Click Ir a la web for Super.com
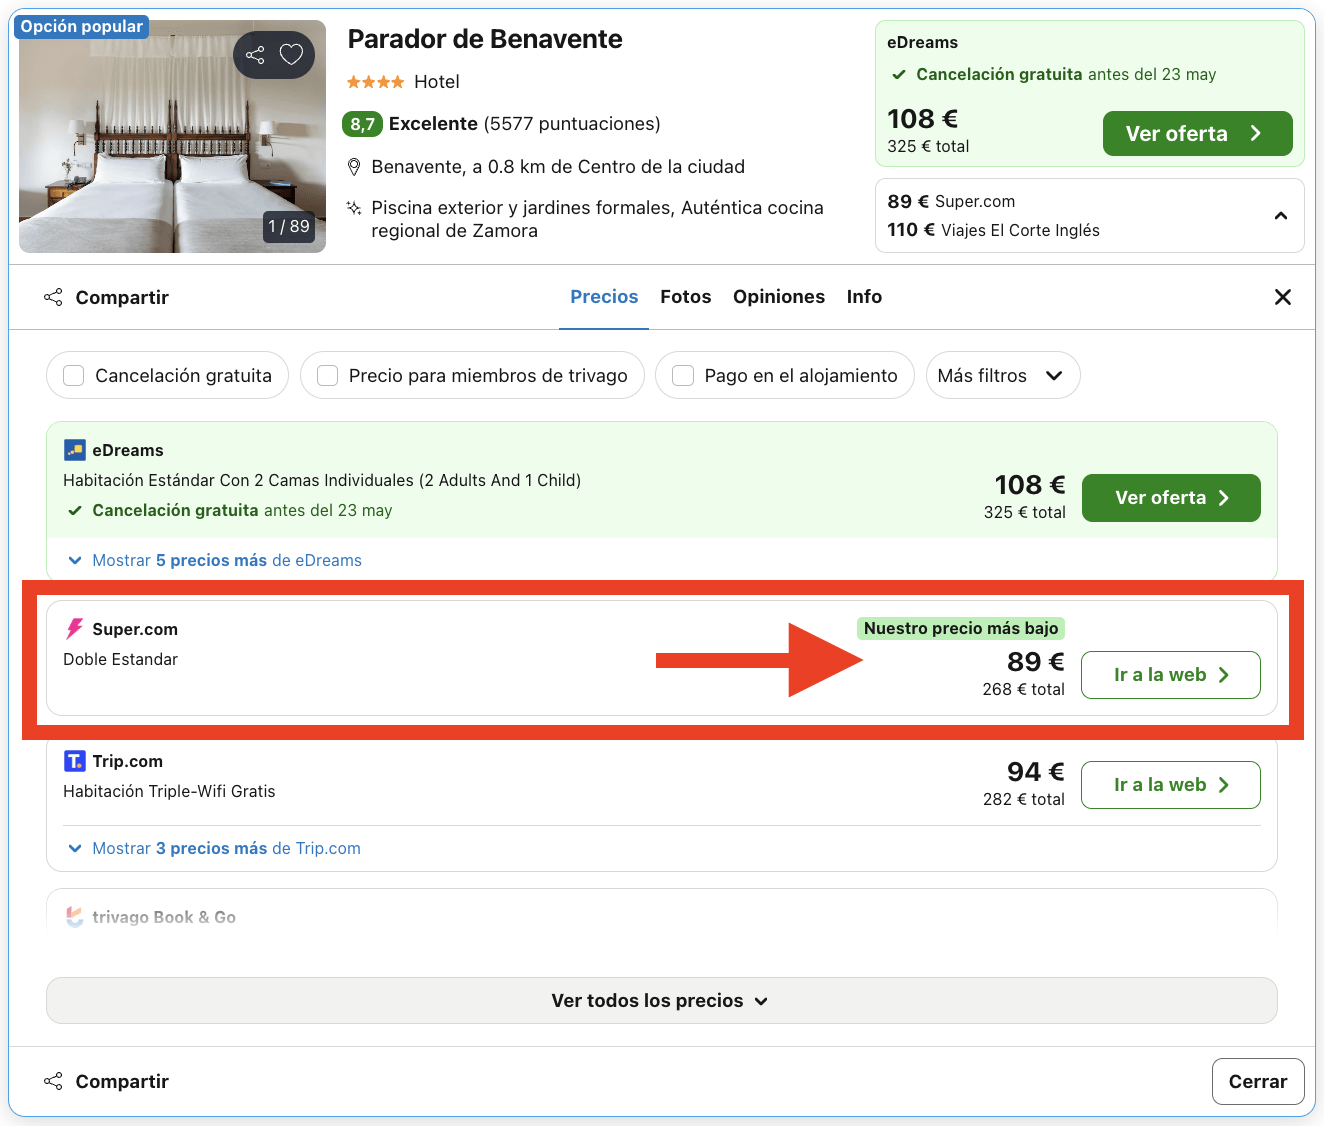Screen dimensions: 1324x1126 (x=1170, y=675)
